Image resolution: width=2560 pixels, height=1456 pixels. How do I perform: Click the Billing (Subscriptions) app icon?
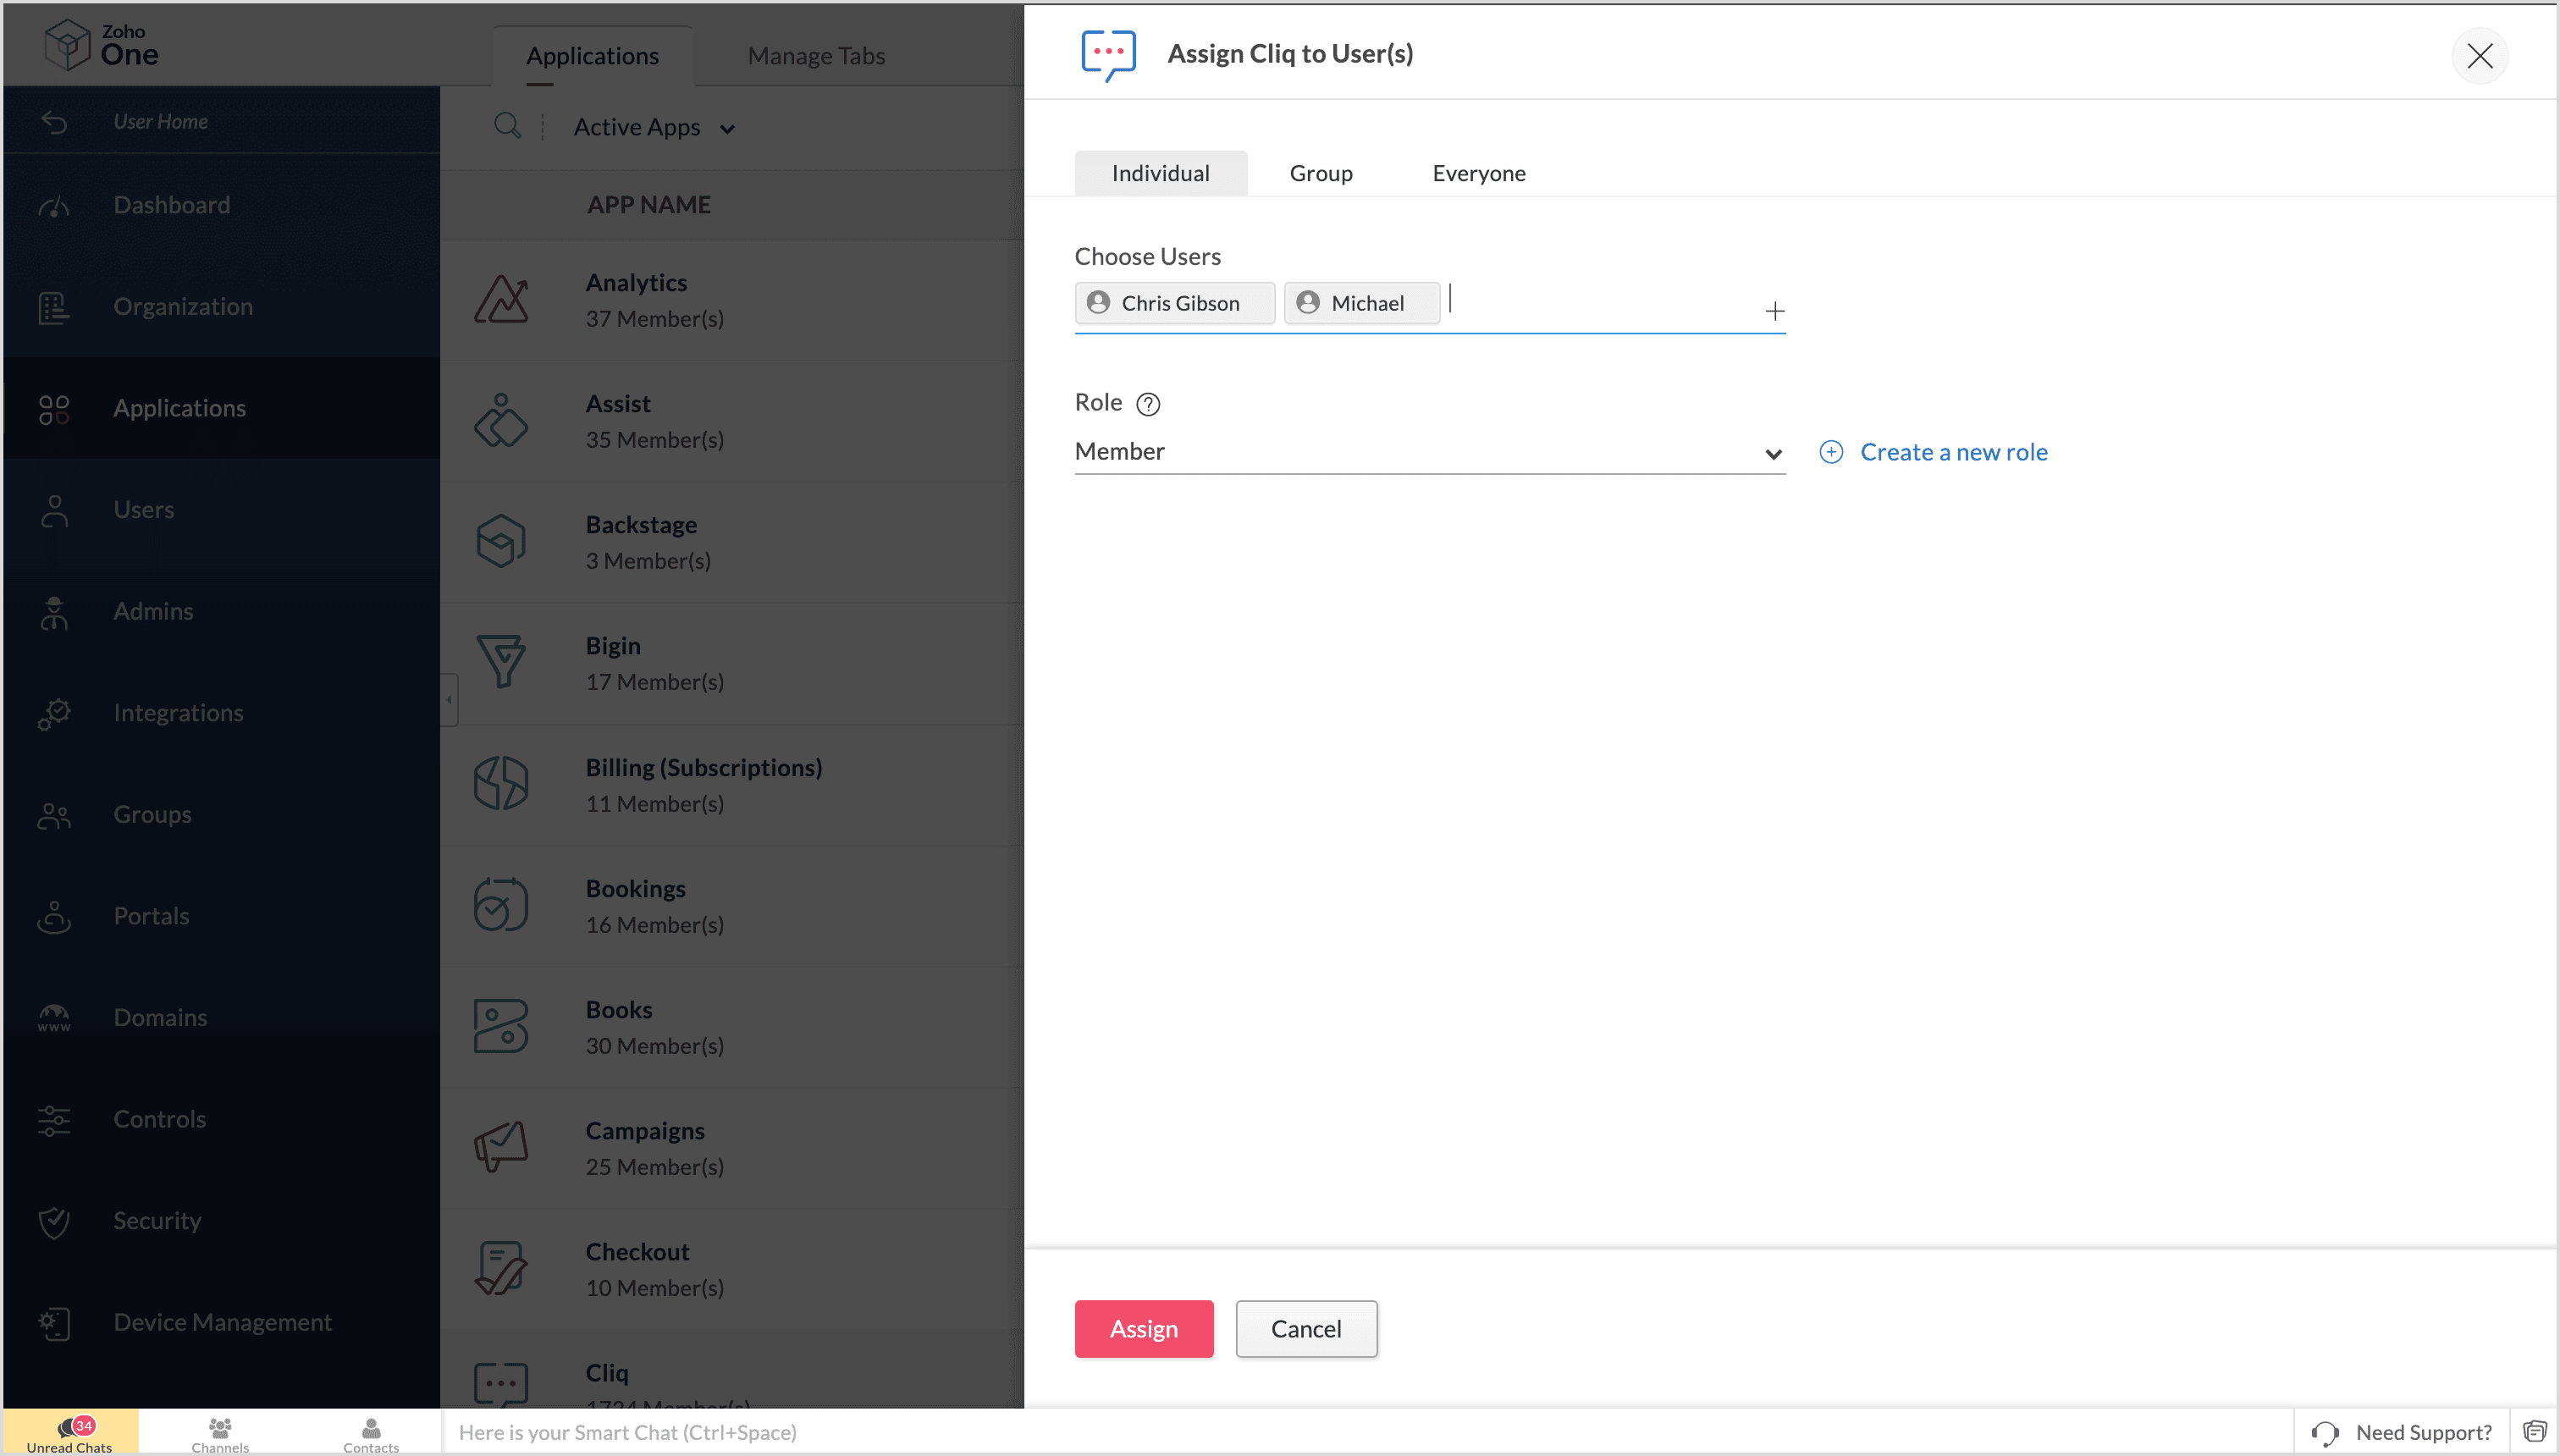tap(501, 783)
